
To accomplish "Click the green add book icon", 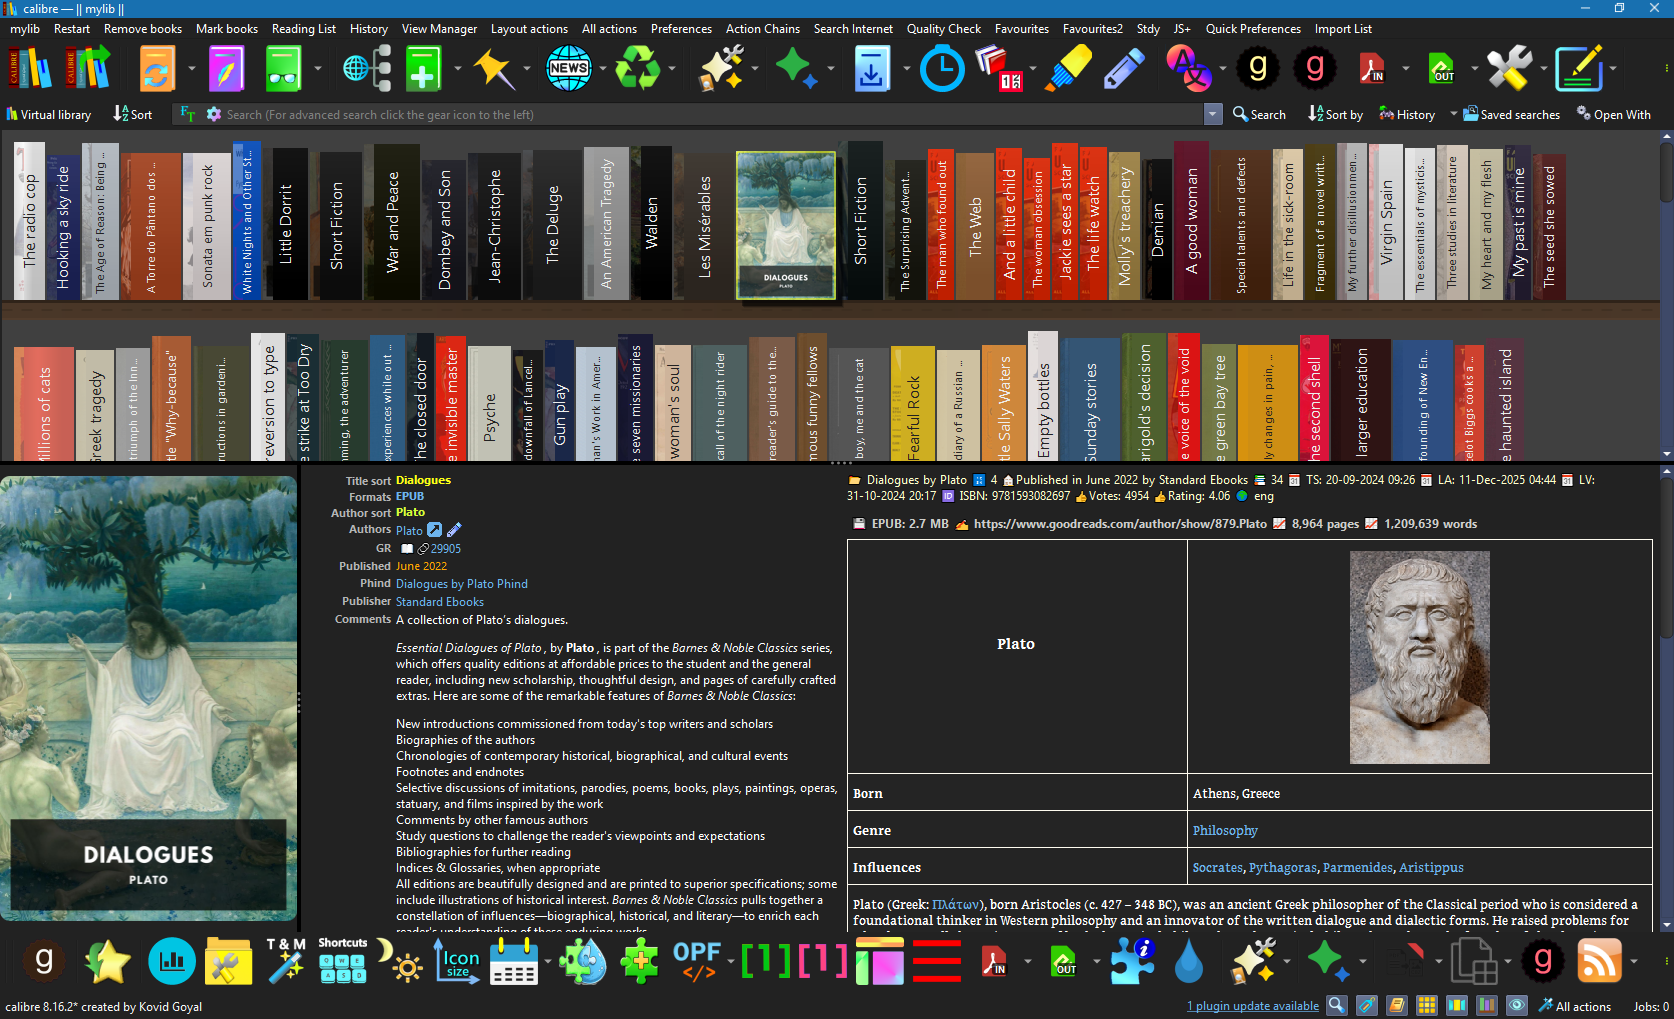I will (x=423, y=69).
